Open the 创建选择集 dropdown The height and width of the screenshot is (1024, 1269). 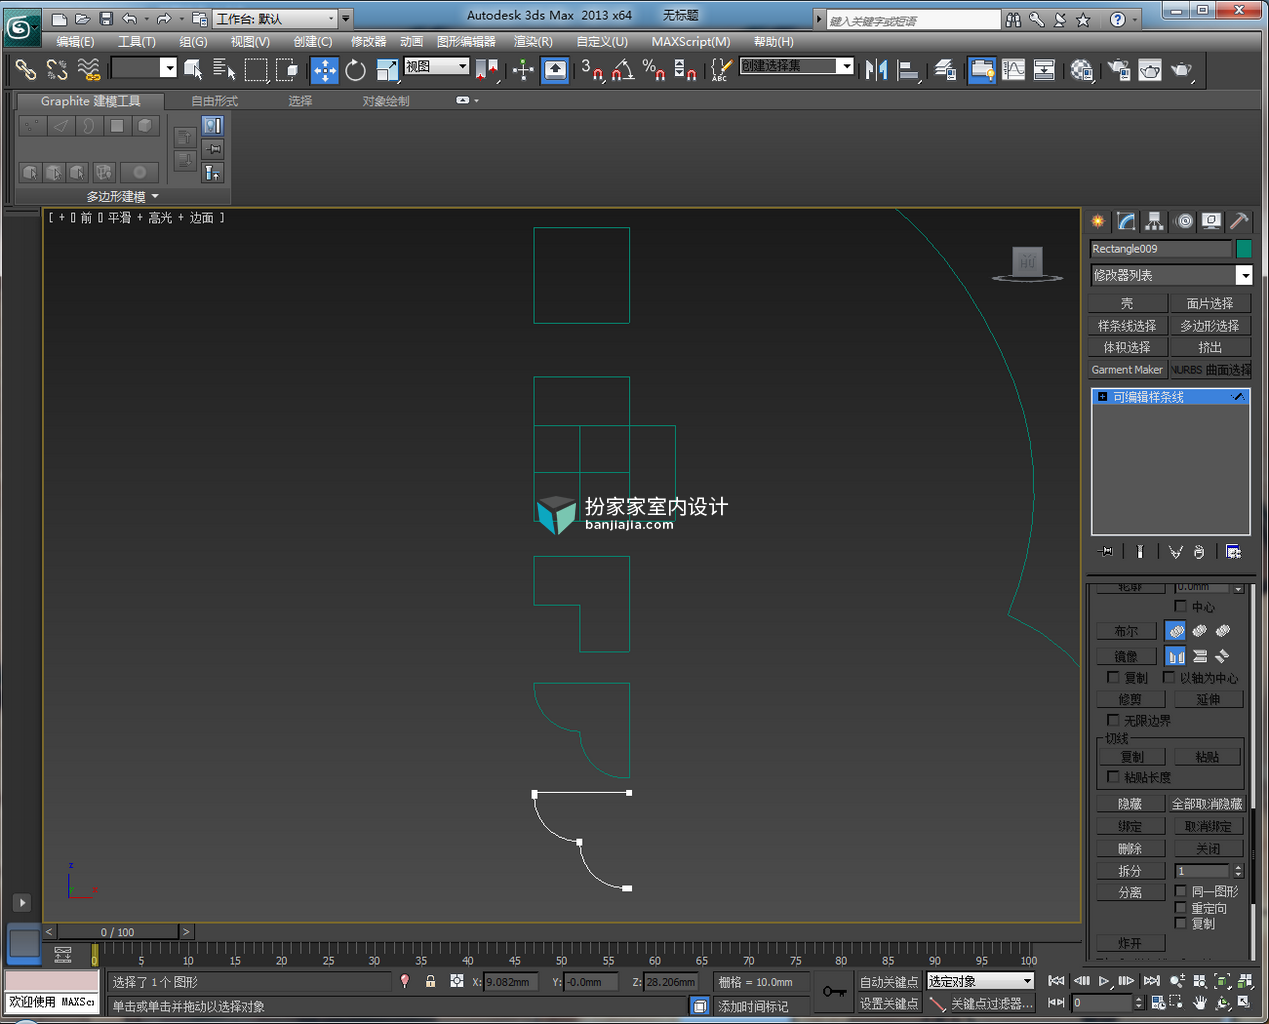tap(796, 66)
